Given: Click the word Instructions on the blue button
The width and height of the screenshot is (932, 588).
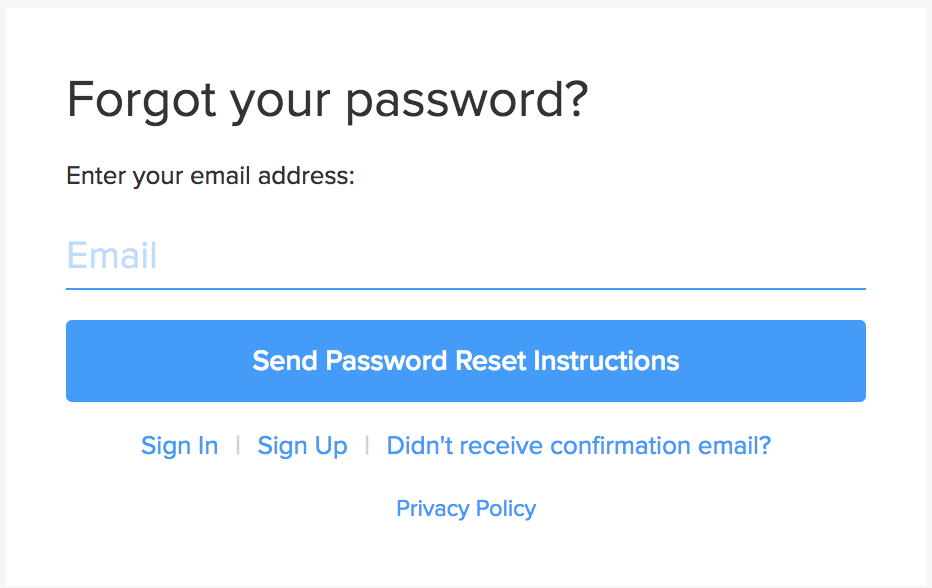Looking at the screenshot, I should tap(606, 361).
